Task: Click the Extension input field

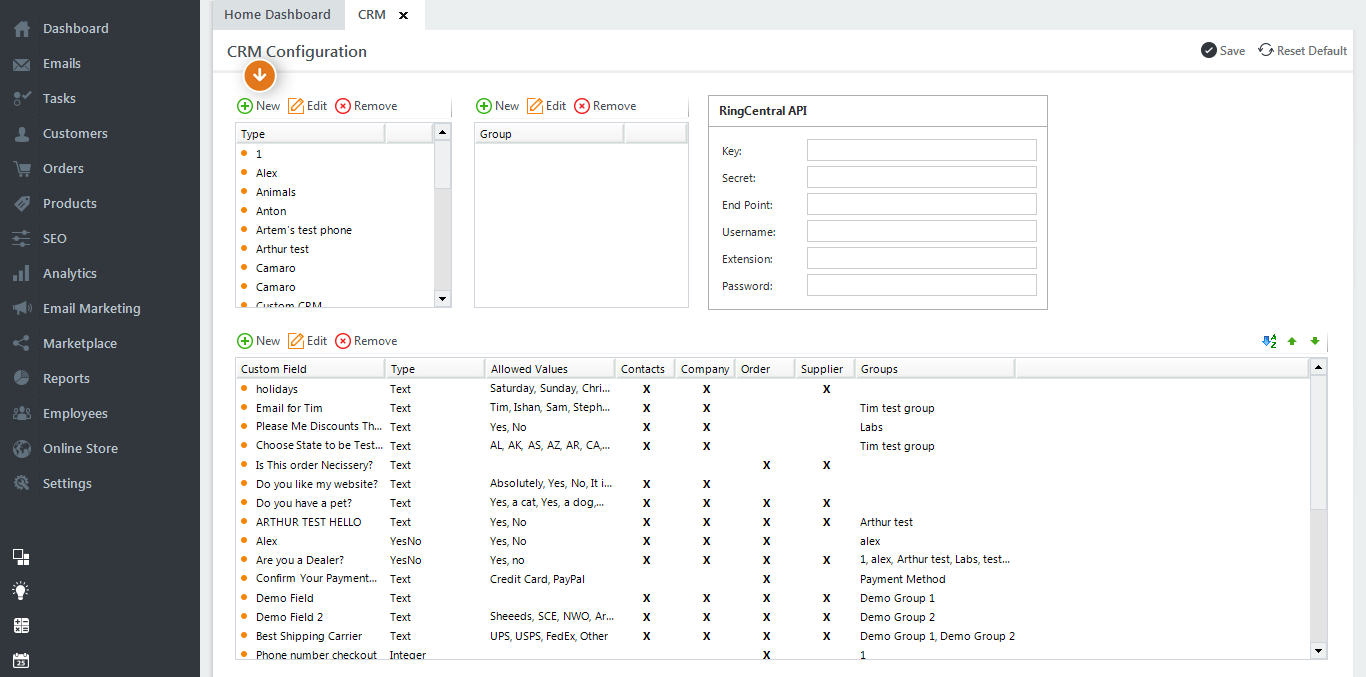Action: click(922, 259)
